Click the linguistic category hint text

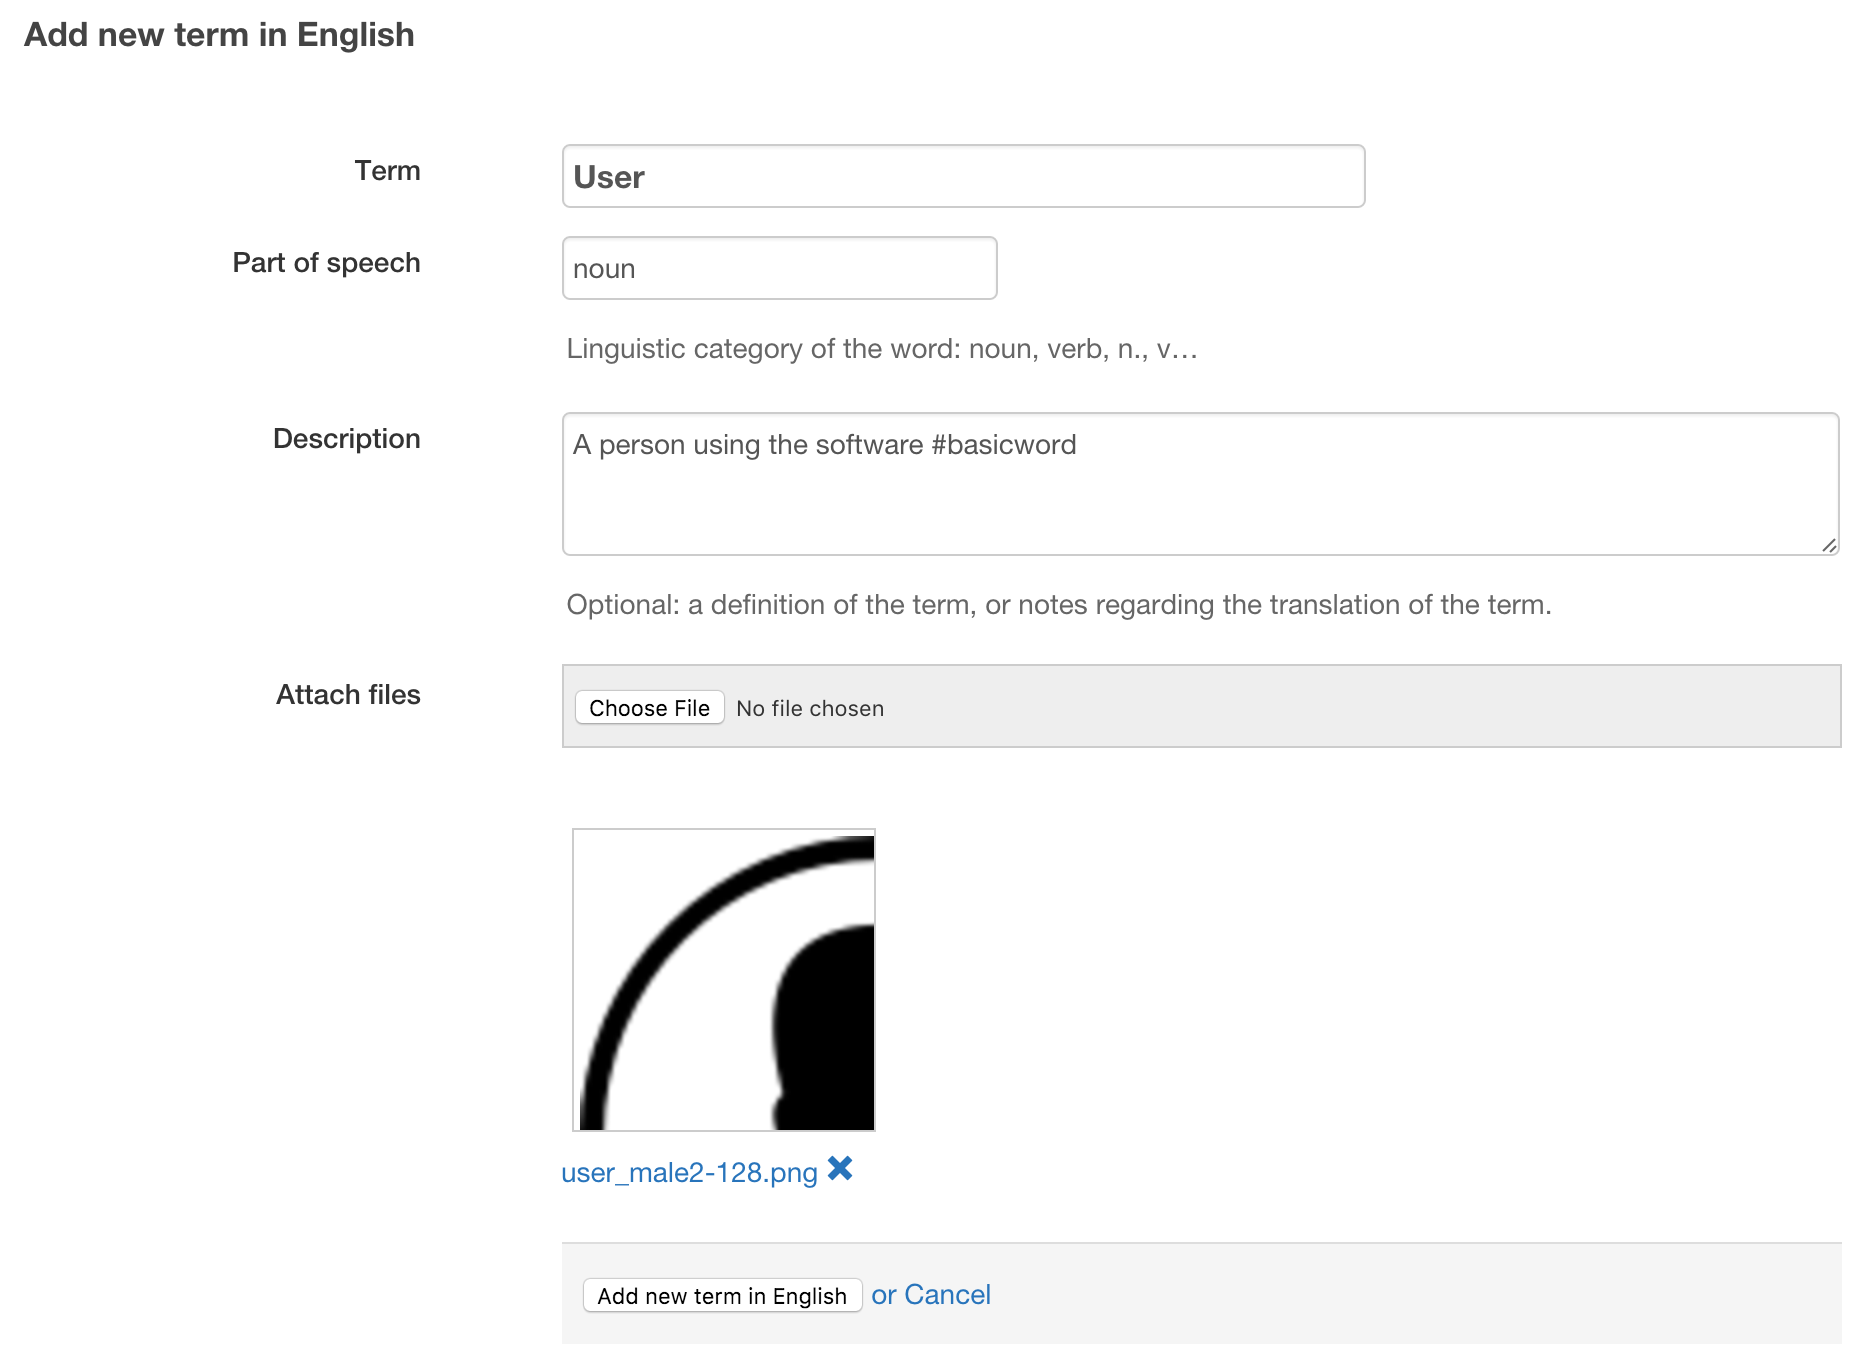881,349
